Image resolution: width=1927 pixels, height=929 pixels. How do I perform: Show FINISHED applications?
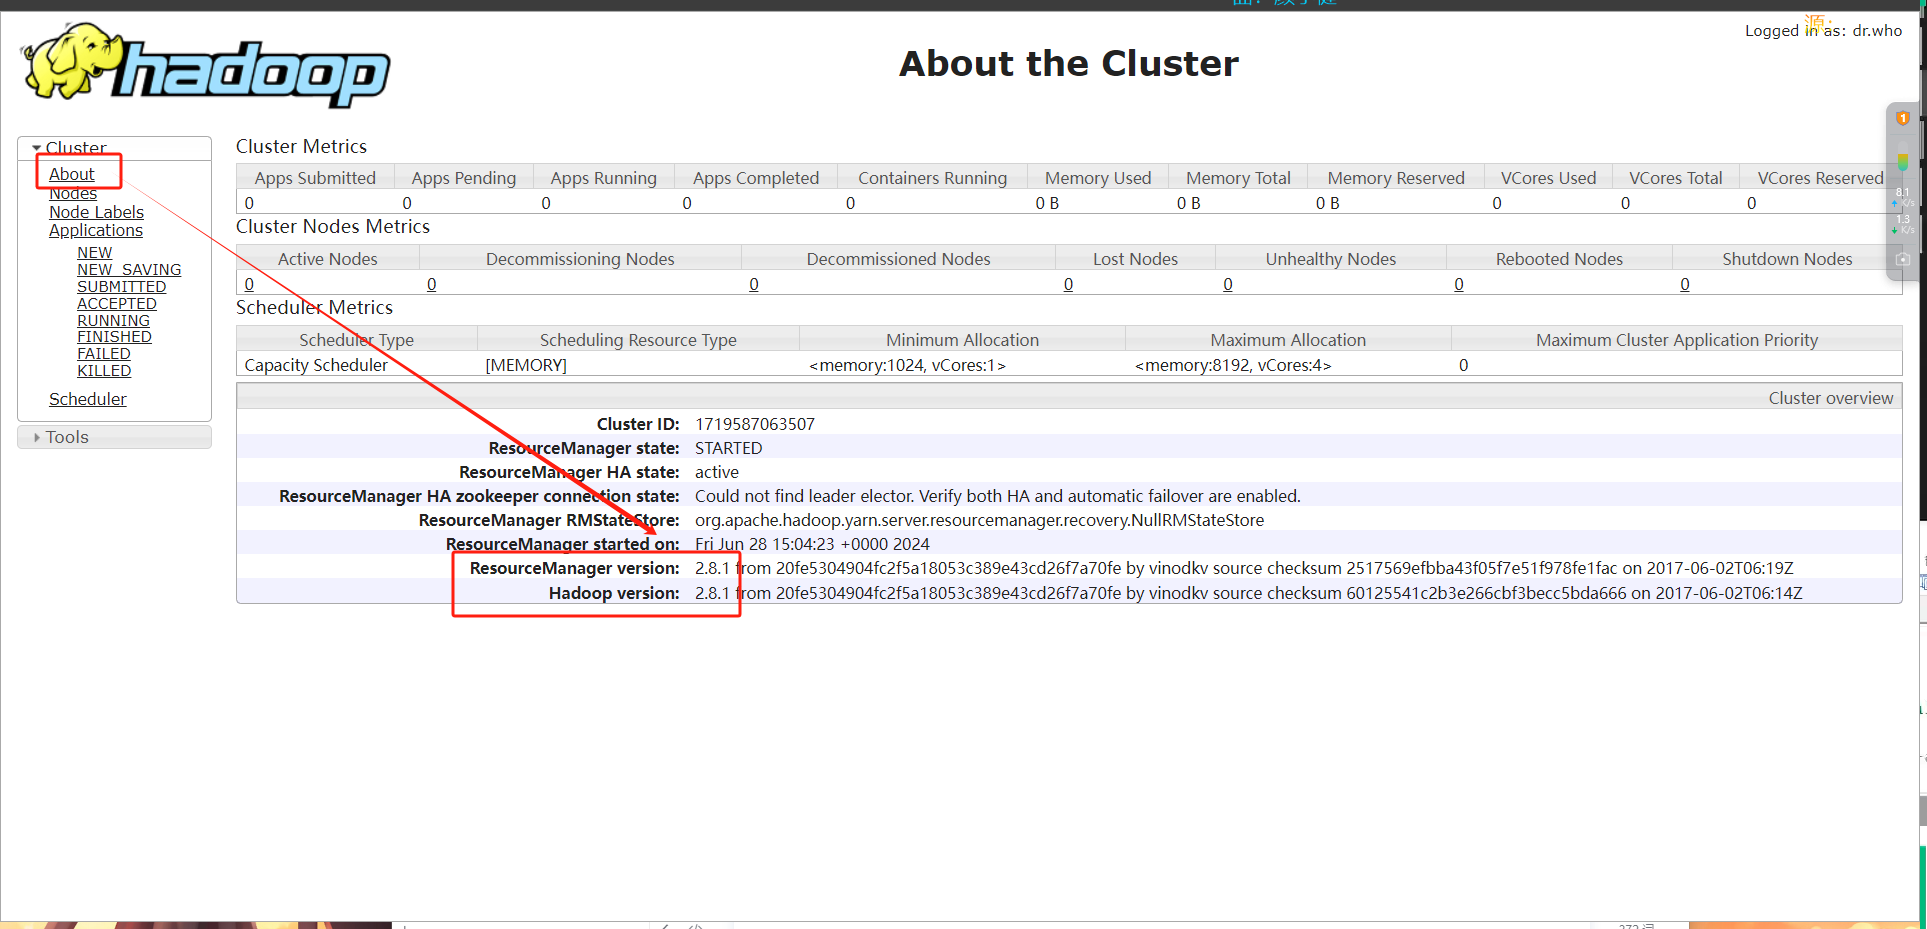pyautogui.click(x=114, y=337)
